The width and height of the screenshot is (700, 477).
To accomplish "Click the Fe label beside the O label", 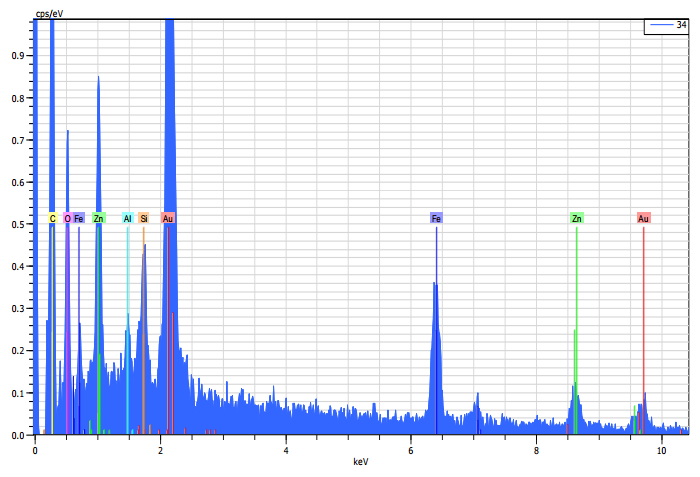I will (79, 218).
